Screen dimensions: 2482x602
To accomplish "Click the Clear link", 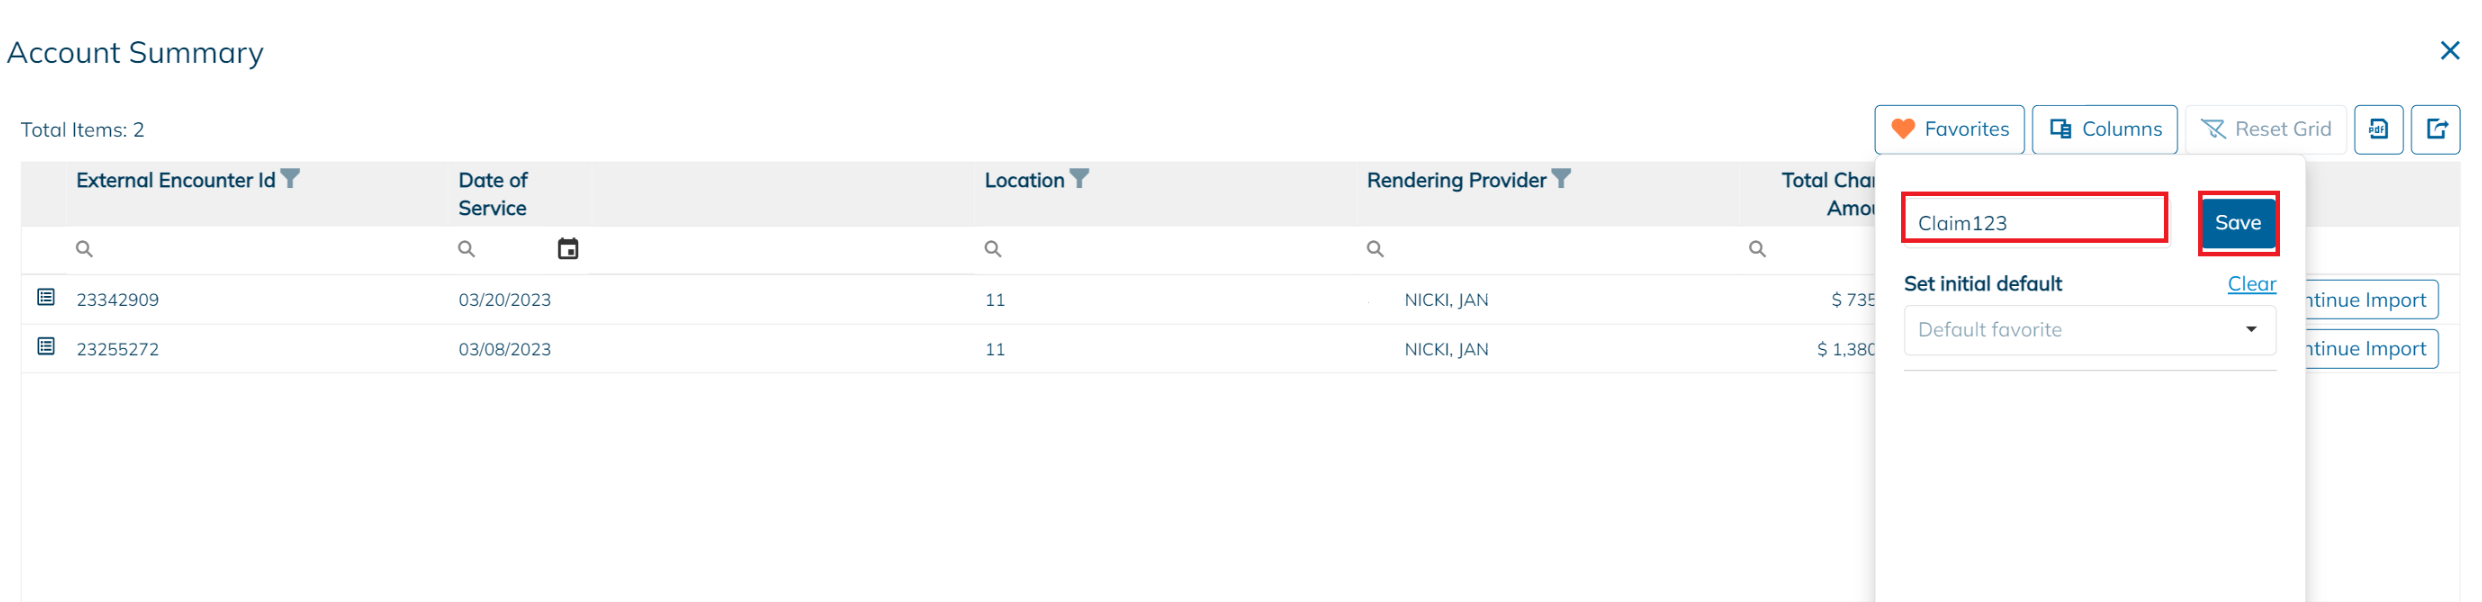I will pos(2251,284).
